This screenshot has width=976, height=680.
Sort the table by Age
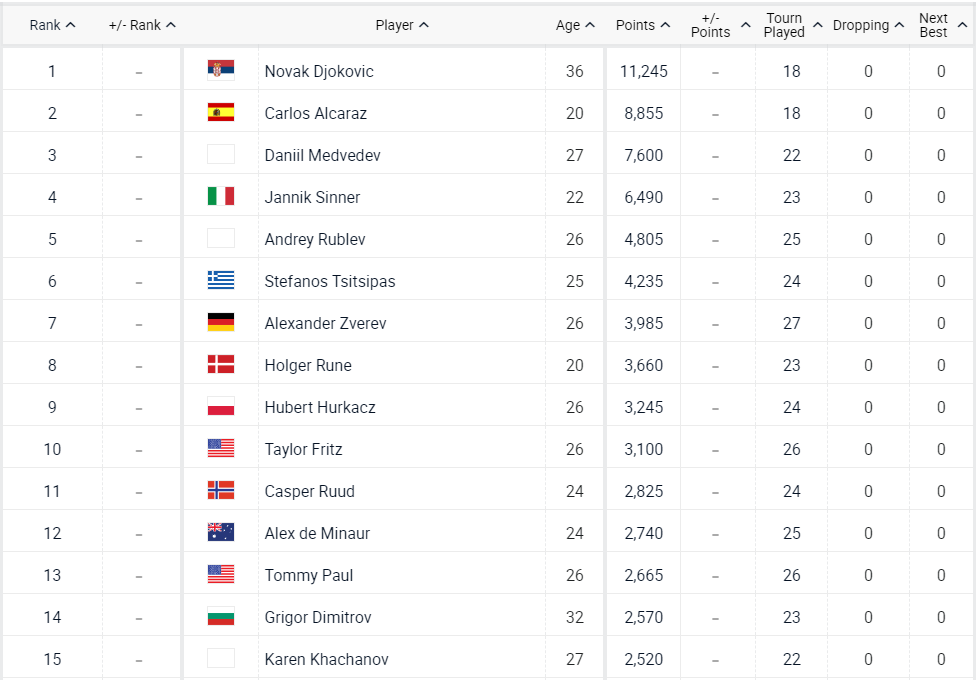[x=575, y=25]
